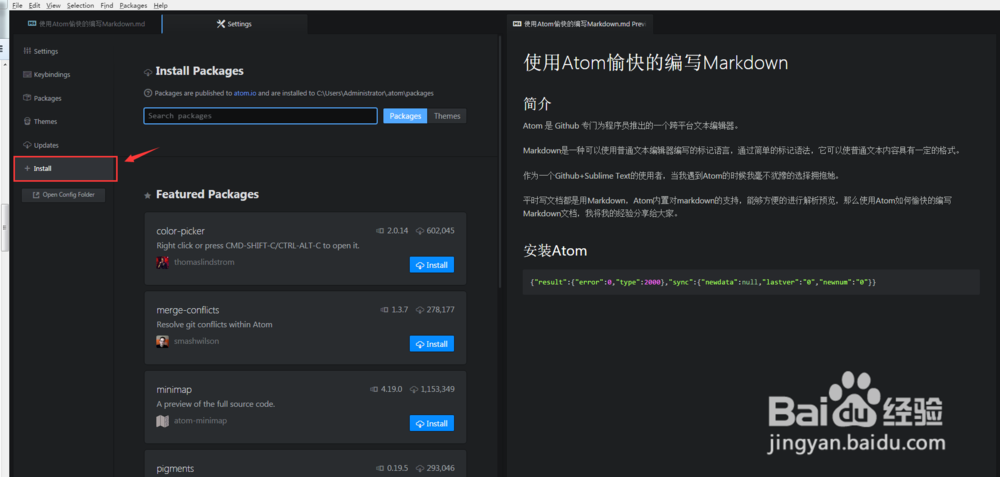The image size is (1000, 477).
Task: Open the merge-conflicts package name
Action: tap(188, 310)
